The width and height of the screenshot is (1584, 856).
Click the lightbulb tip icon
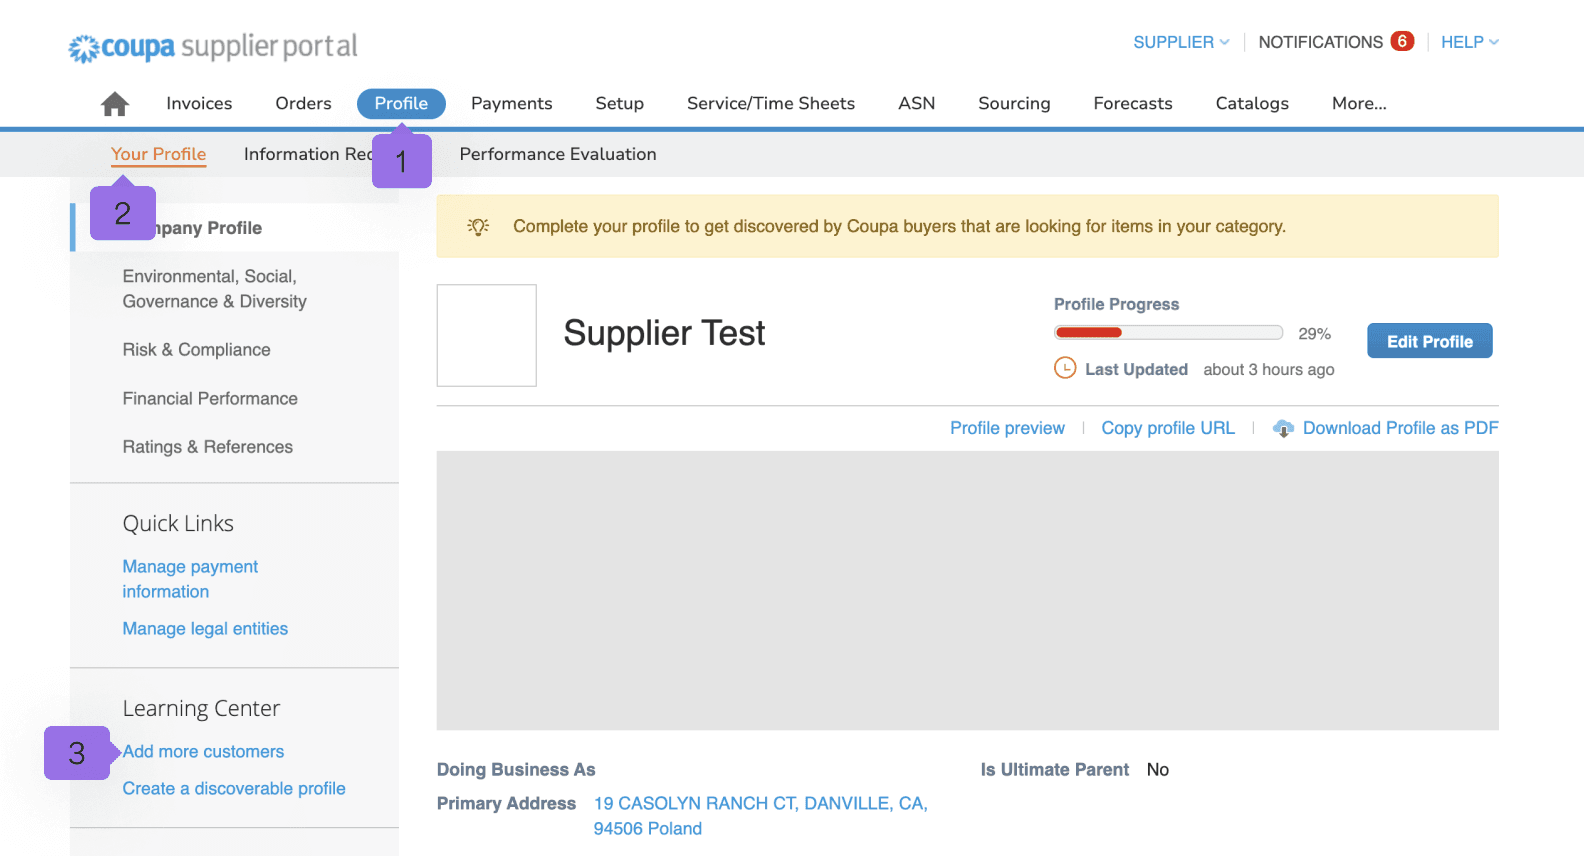coord(479,226)
